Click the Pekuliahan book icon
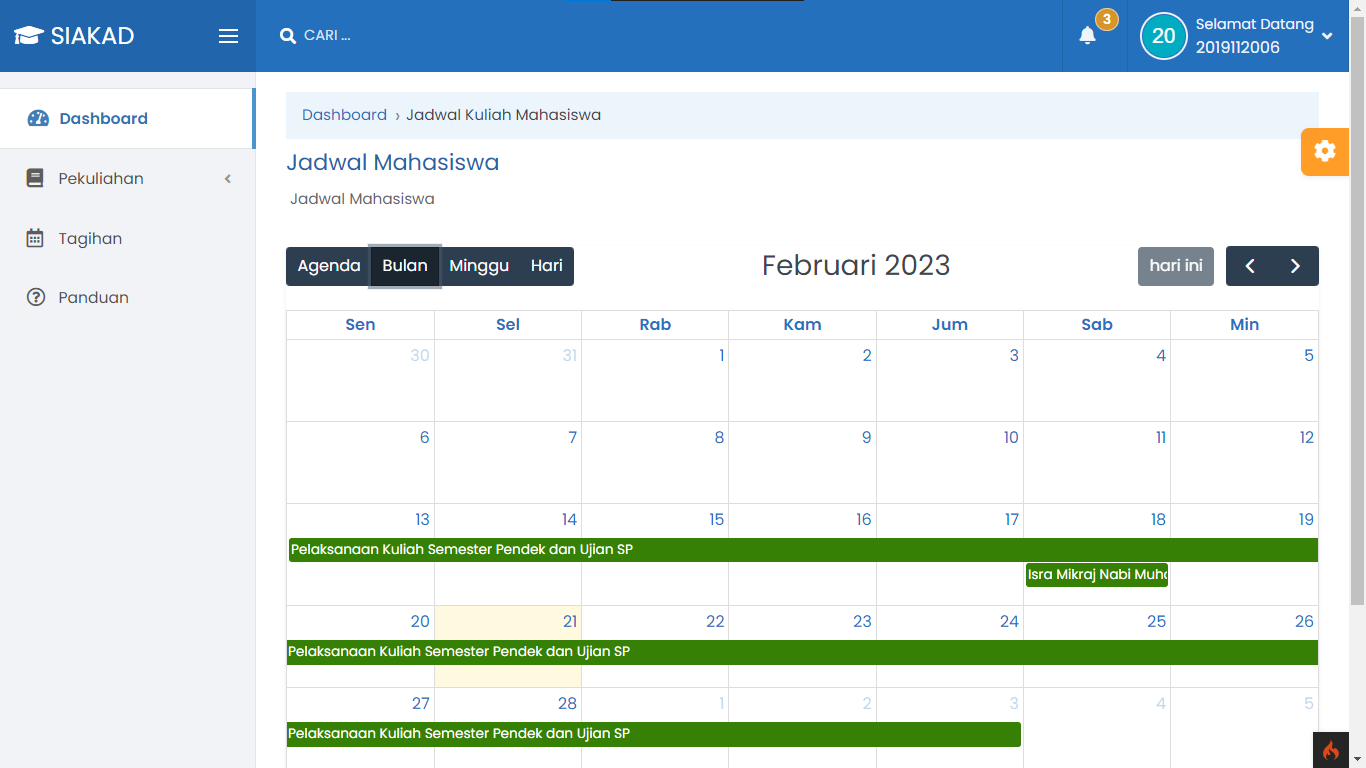The height and width of the screenshot is (768, 1366). coord(35,178)
